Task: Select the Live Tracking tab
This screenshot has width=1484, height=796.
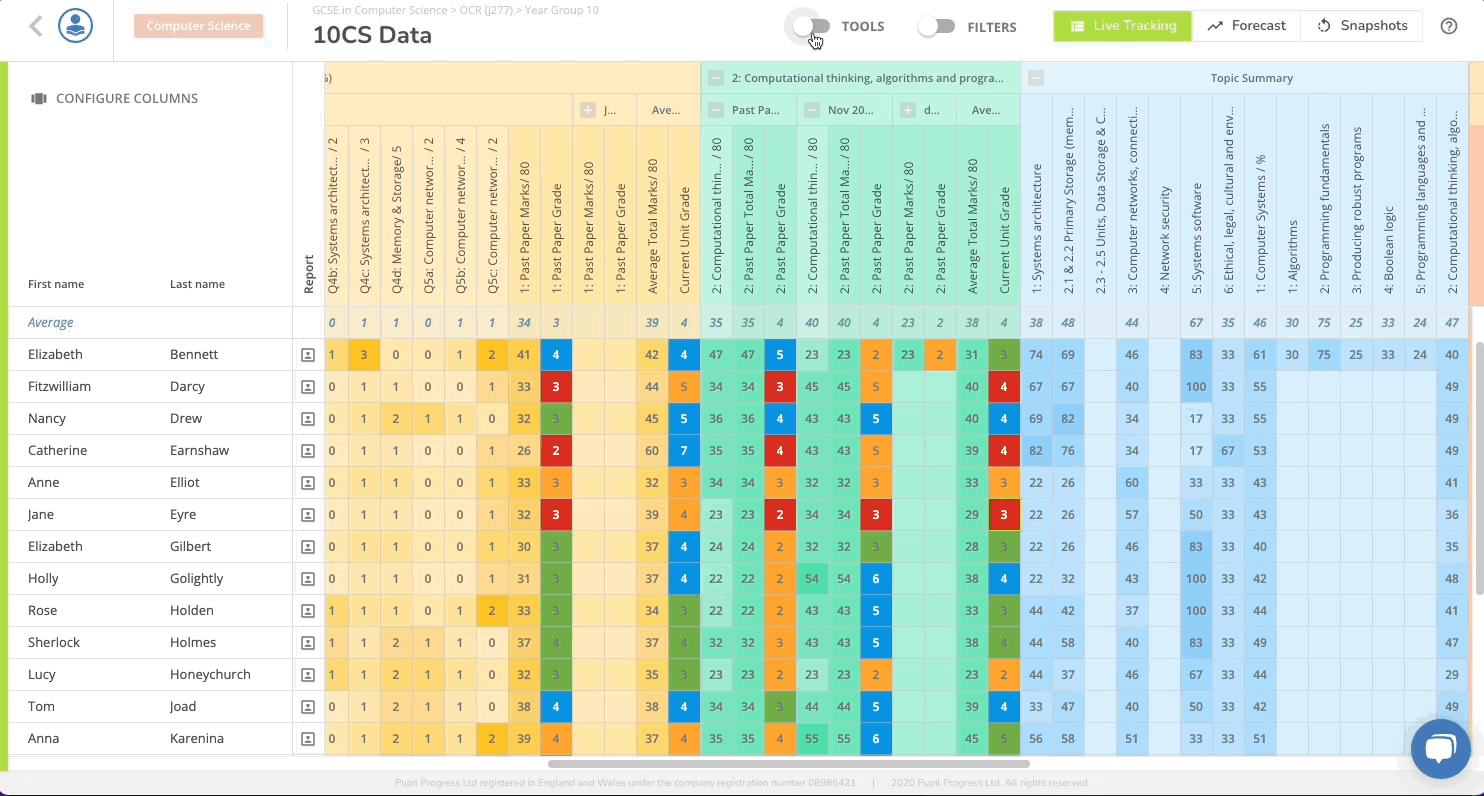Action: click(x=1122, y=26)
